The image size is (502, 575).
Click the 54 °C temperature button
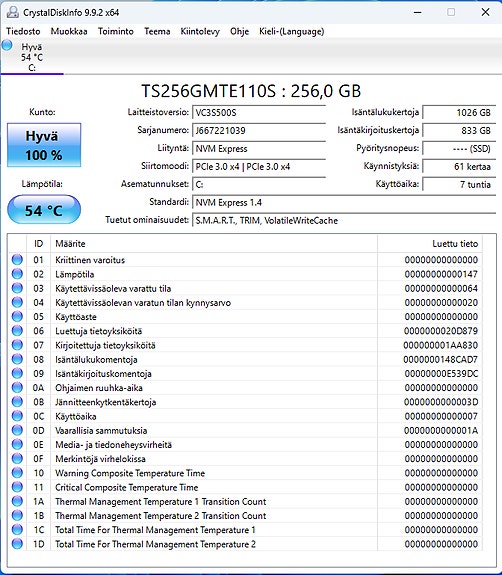(44, 210)
